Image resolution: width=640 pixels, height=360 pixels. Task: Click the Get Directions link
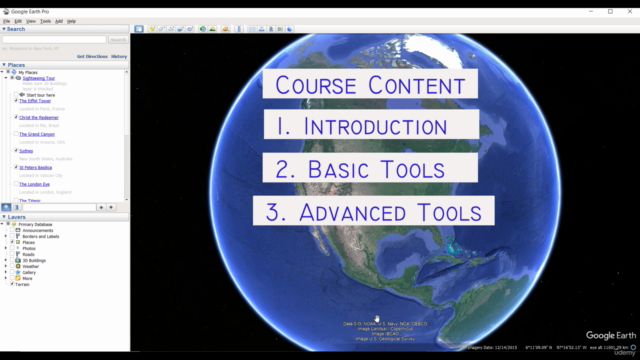click(92, 56)
